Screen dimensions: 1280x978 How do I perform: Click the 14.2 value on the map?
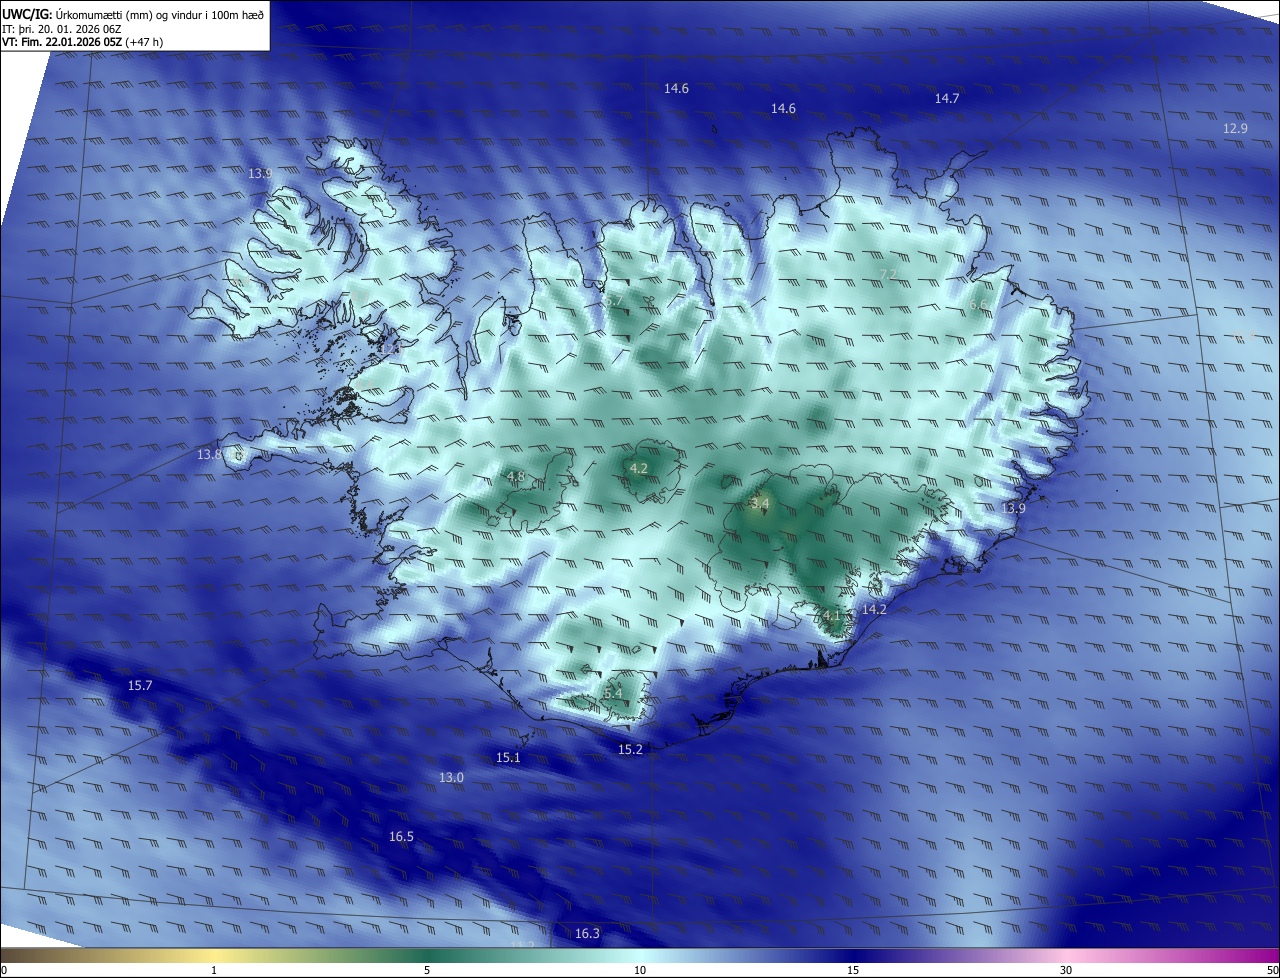click(x=874, y=609)
